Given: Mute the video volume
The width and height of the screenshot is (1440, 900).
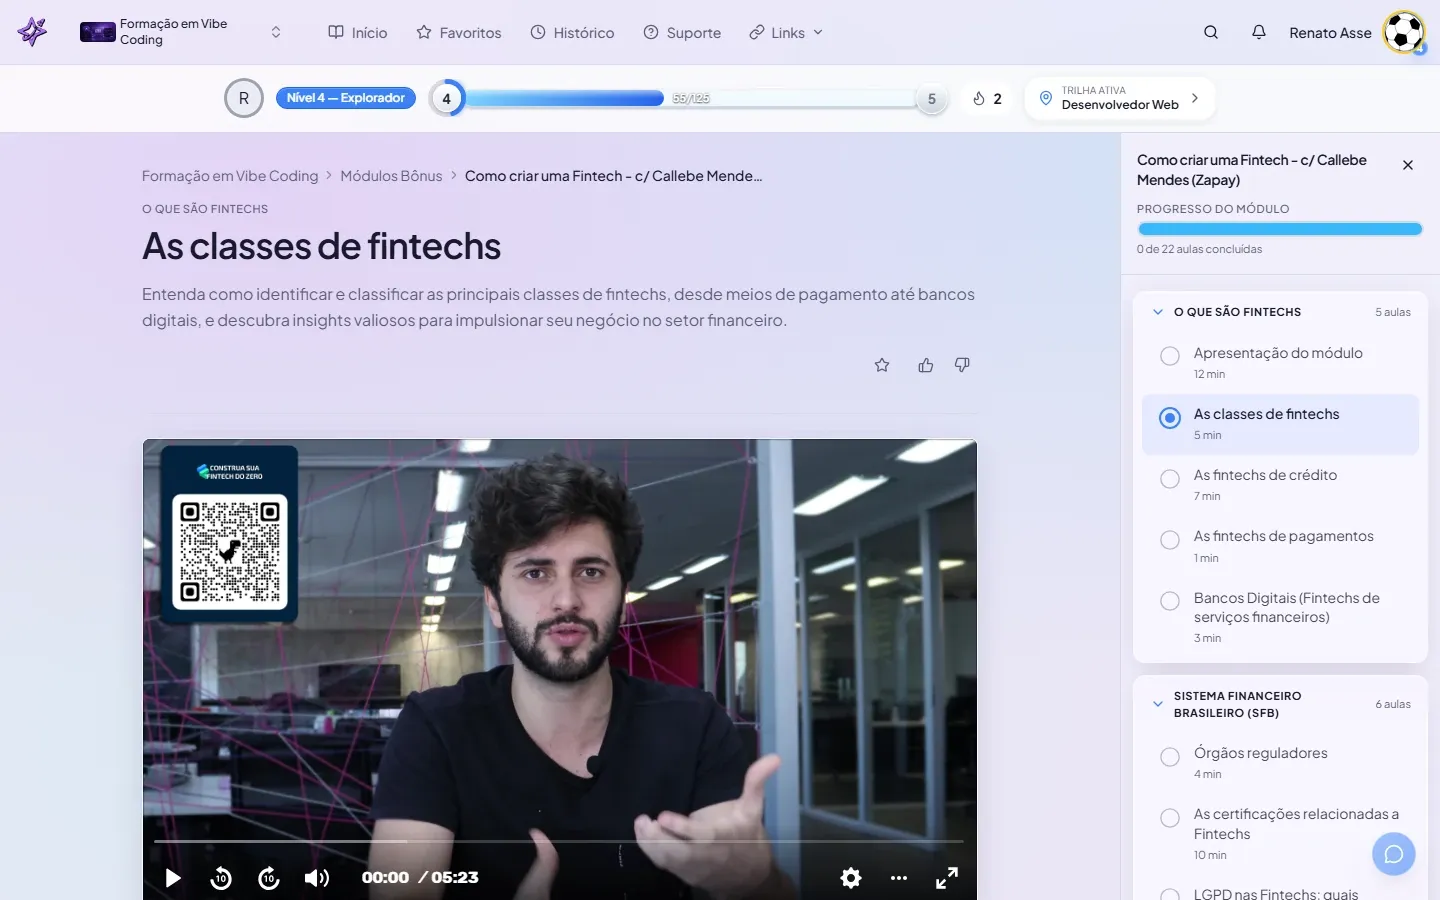Looking at the screenshot, I should [317, 878].
